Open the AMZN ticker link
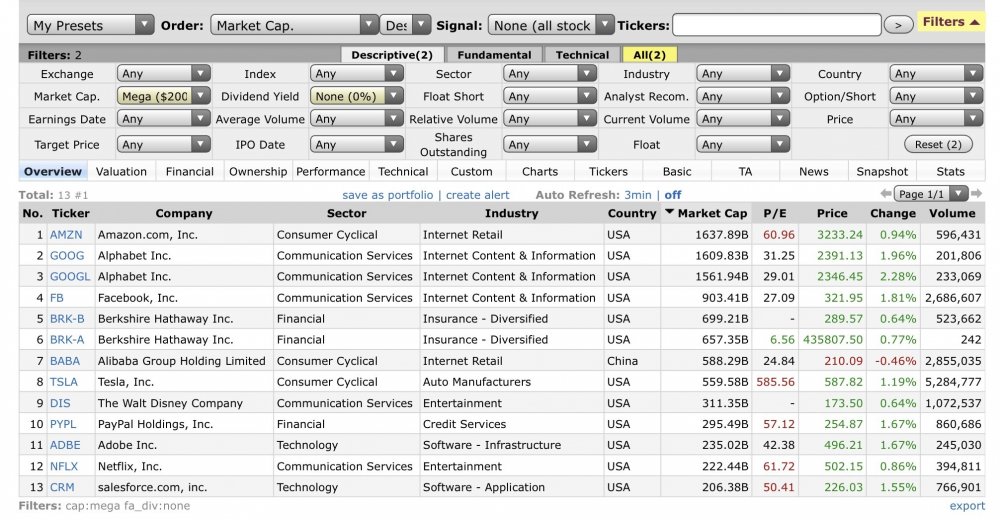 pos(67,235)
